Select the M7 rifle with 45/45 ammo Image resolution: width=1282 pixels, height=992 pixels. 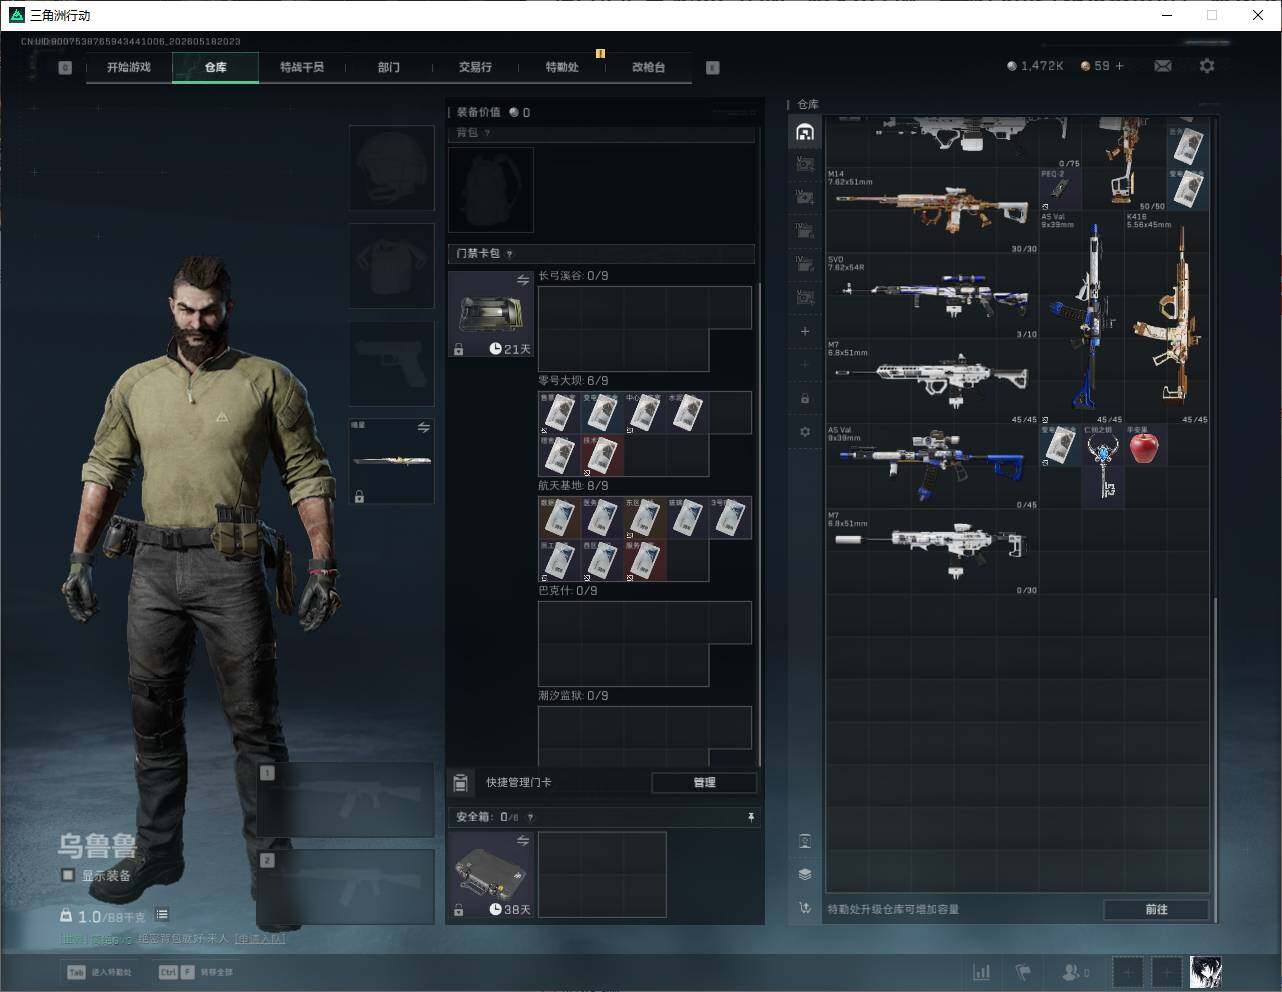932,381
